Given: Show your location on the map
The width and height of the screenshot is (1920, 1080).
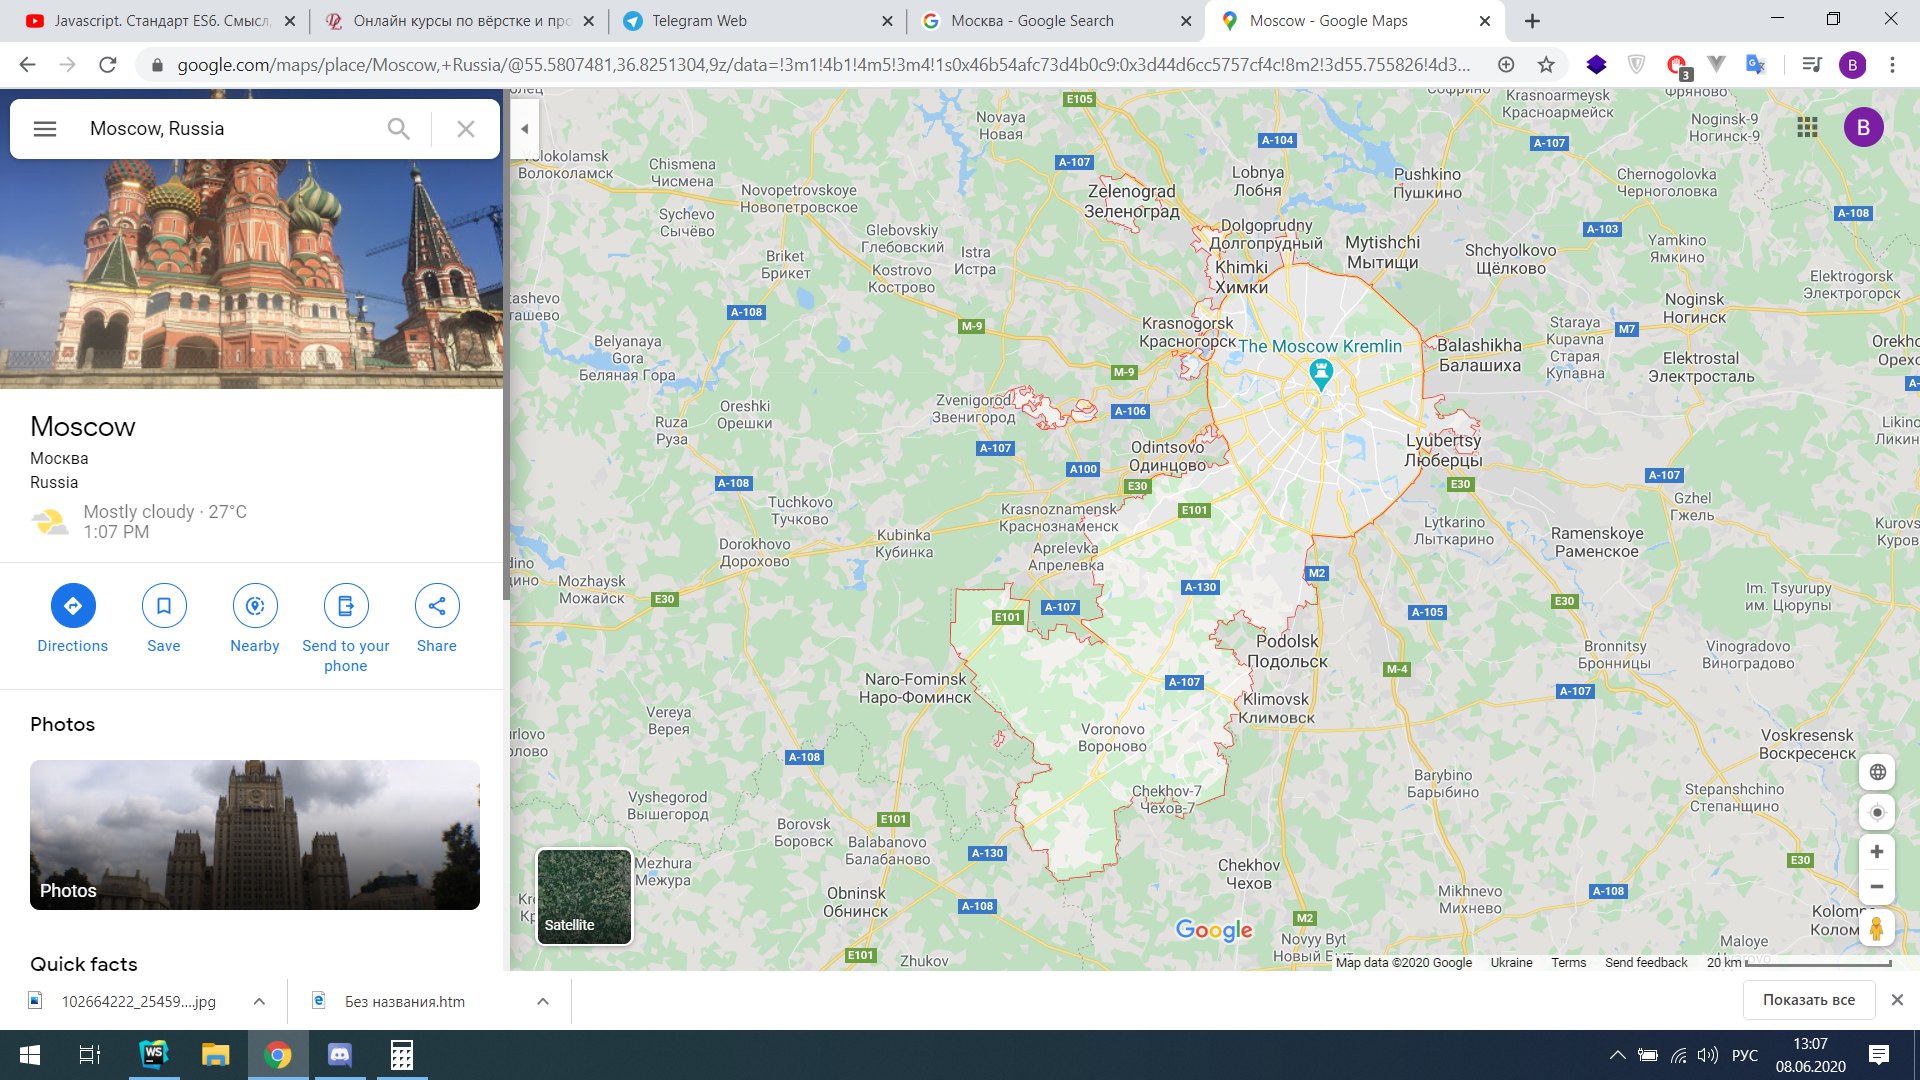Looking at the screenshot, I should pyautogui.click(x=1877, y=812).
